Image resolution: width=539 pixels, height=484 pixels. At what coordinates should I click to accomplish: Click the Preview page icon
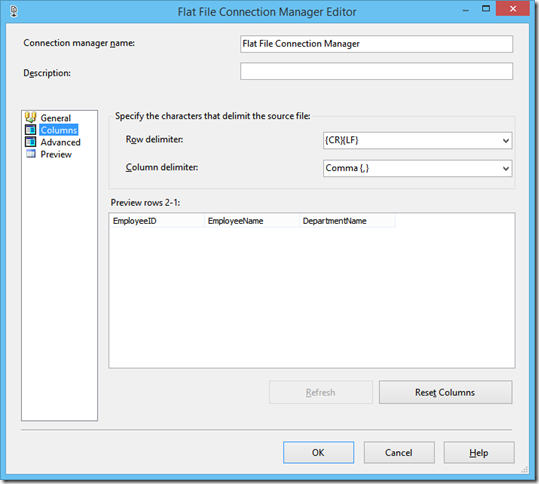(x=31, y=154)
